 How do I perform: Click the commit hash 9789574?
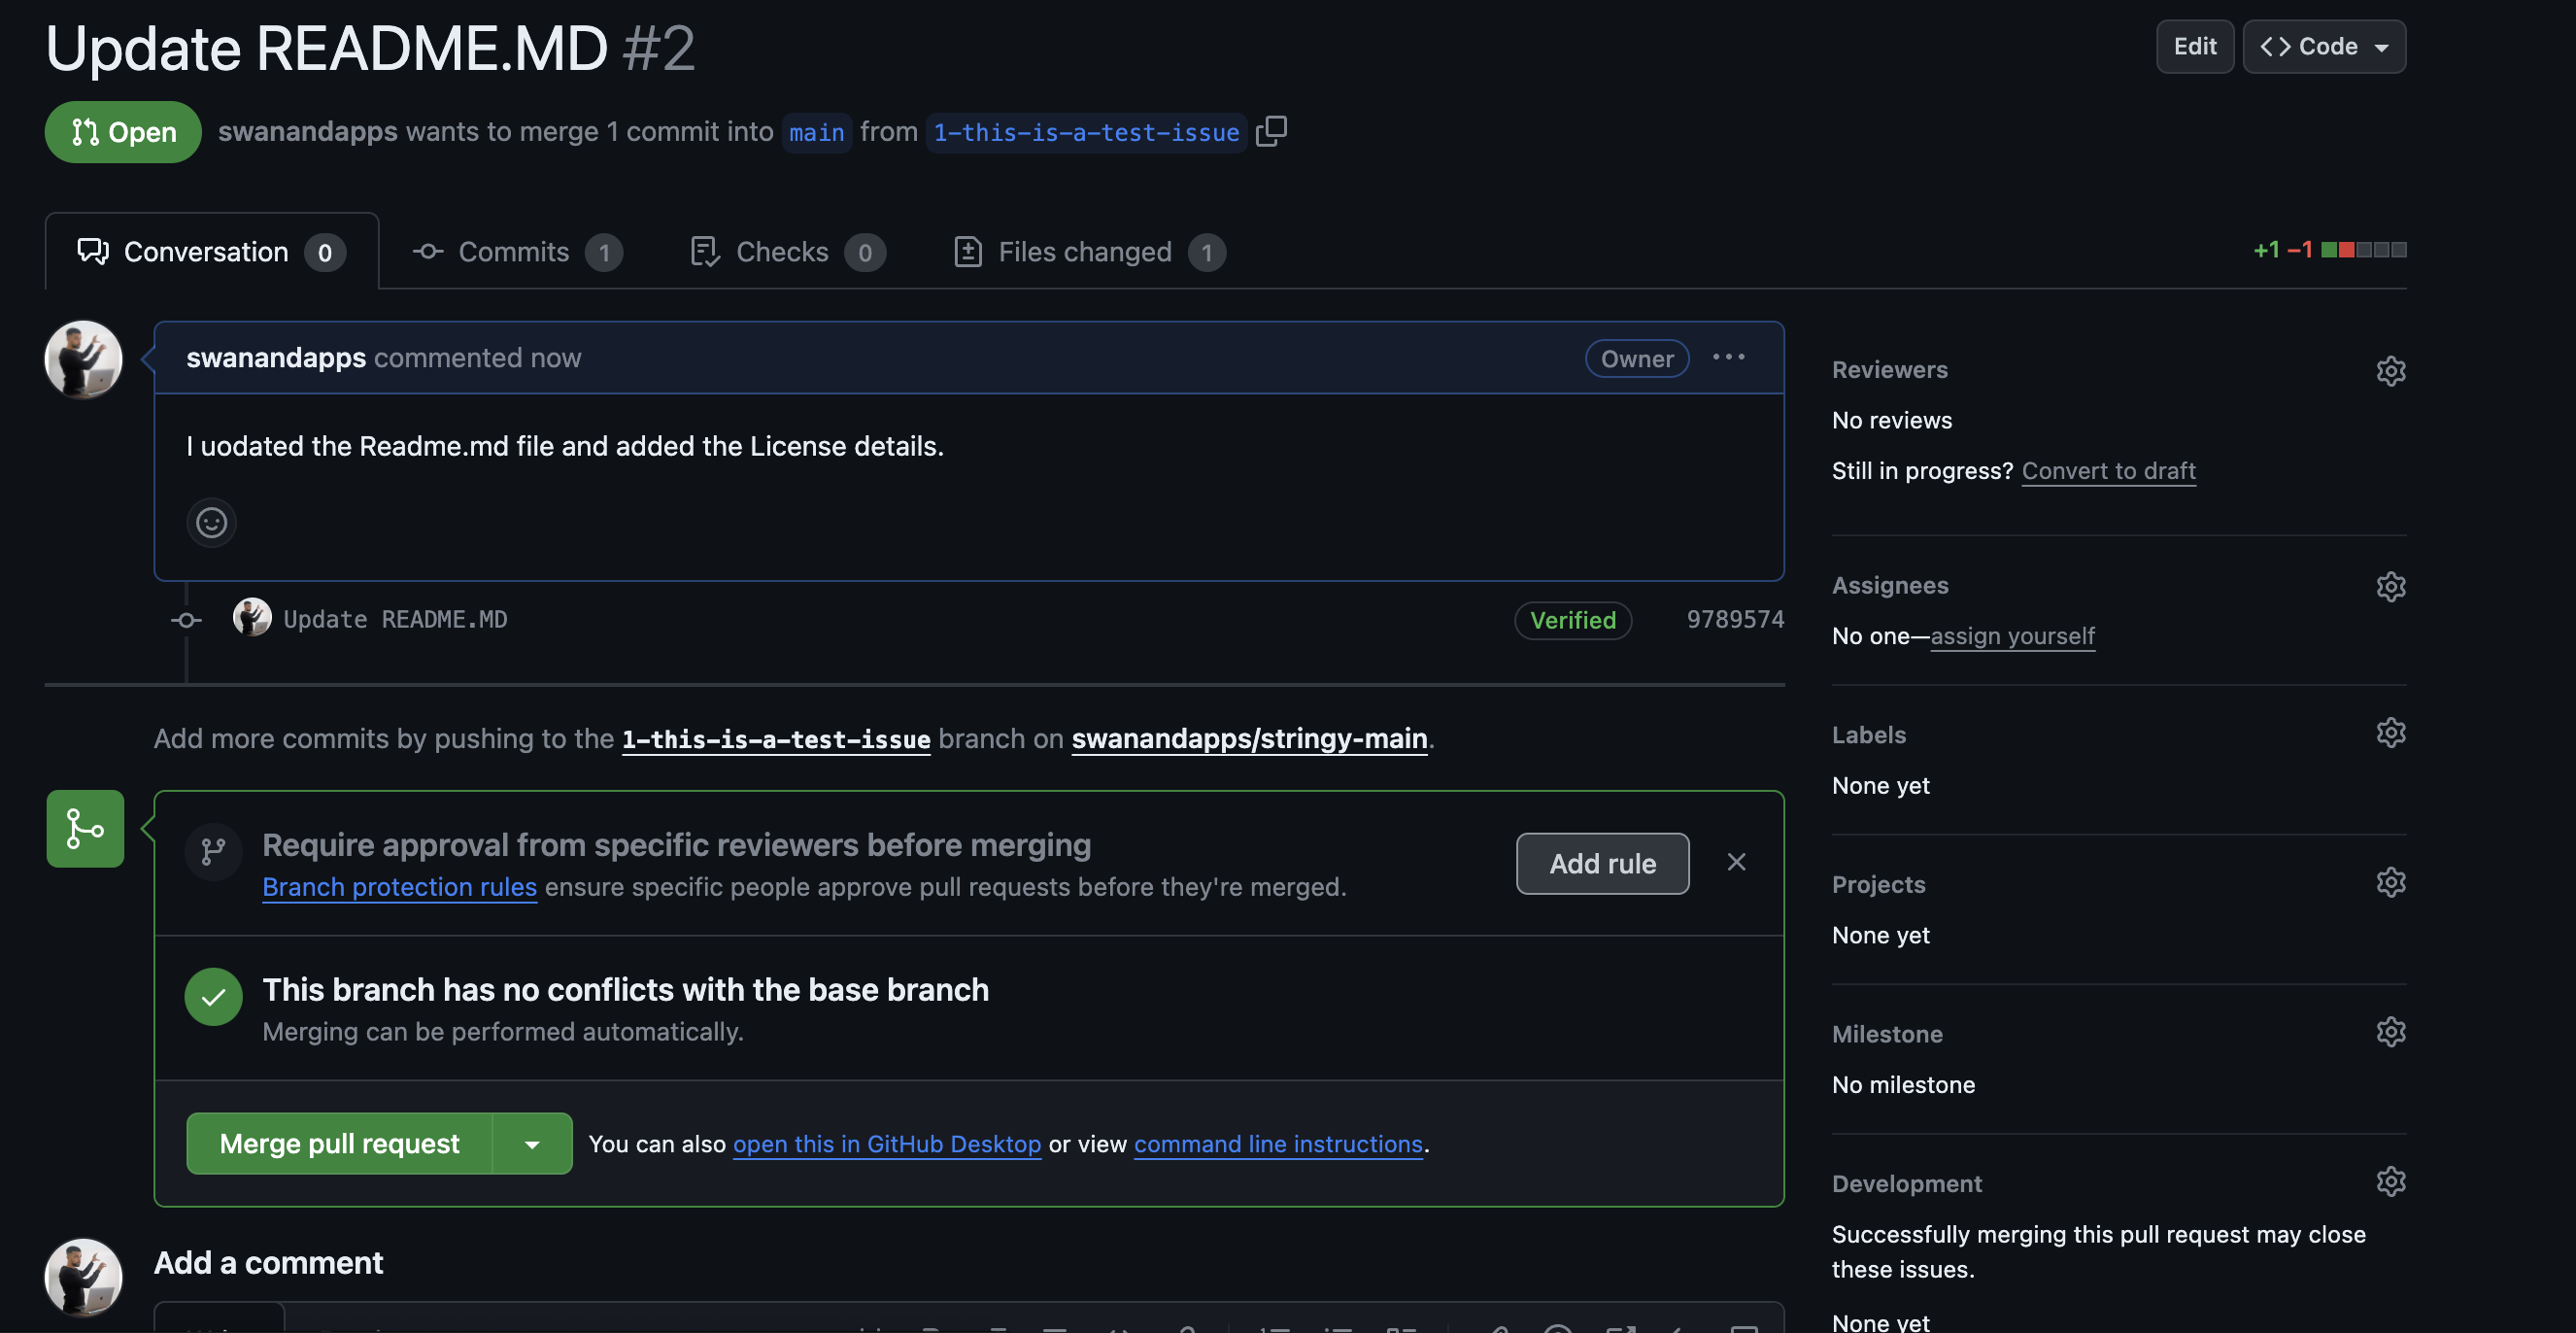point(1735,620)
